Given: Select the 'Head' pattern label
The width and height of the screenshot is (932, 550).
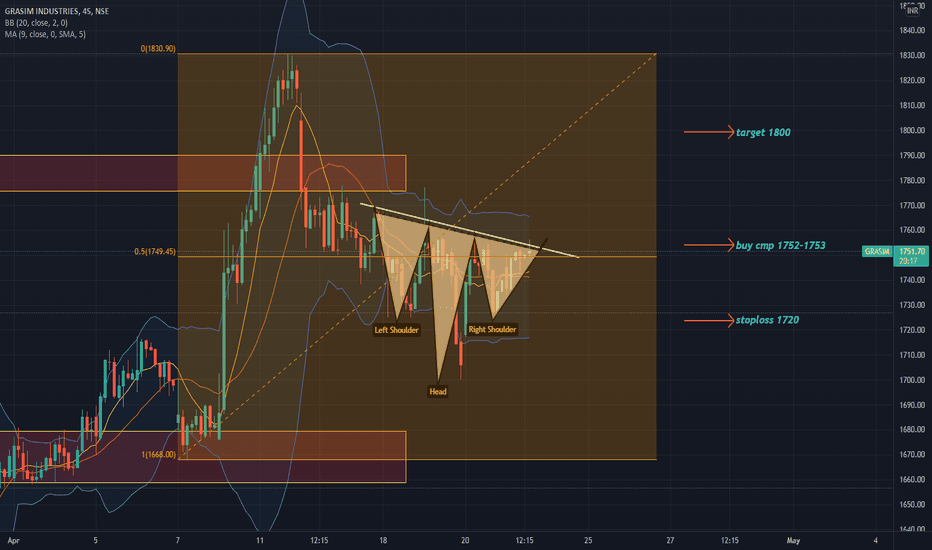Looking at the screenshot, I should tap(438, 391).
